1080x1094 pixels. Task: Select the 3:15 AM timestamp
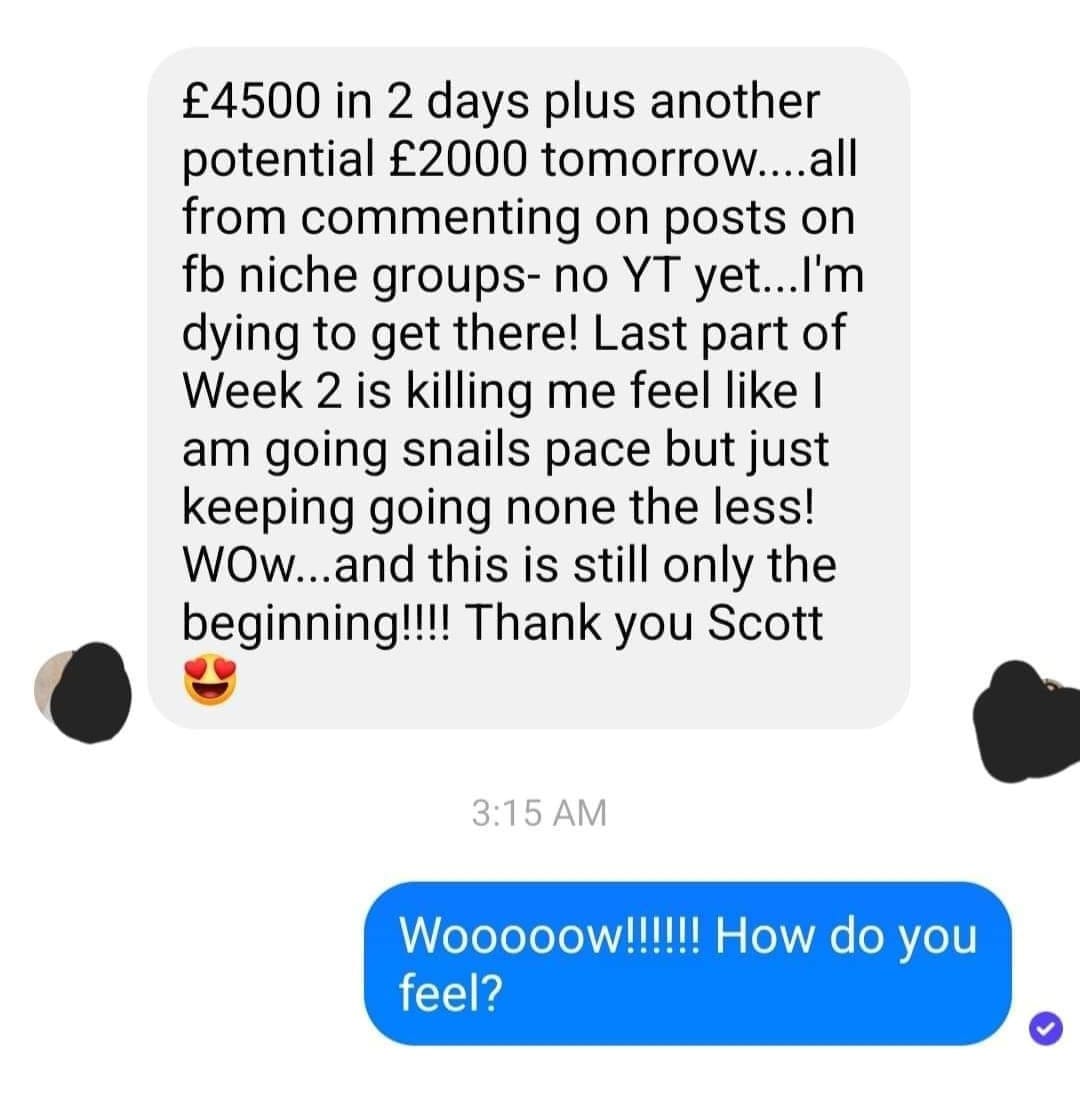coord(539,813)
